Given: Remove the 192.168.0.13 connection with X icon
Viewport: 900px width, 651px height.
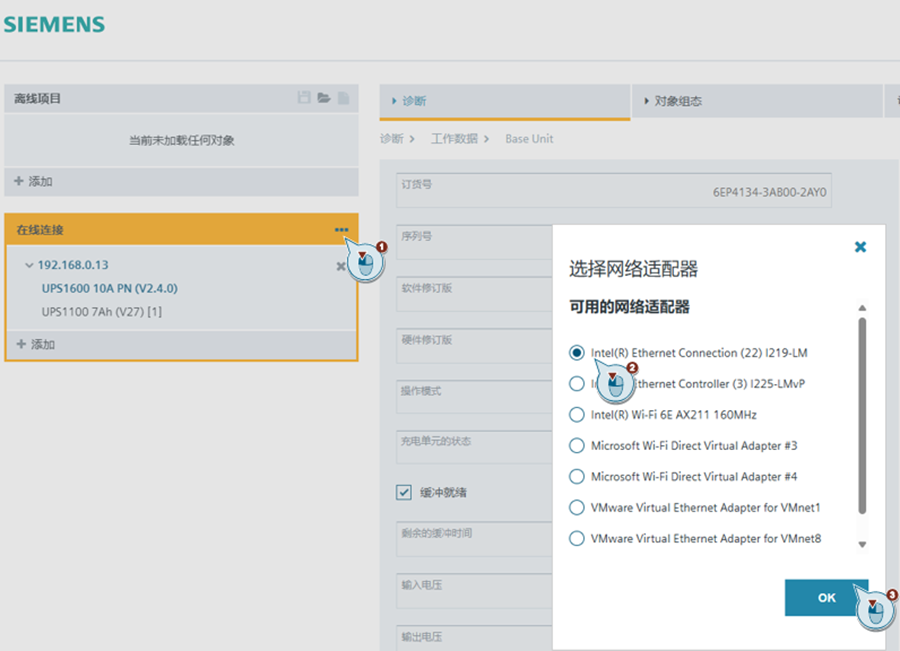Looking at the screenshot, I should click(341, 266).
